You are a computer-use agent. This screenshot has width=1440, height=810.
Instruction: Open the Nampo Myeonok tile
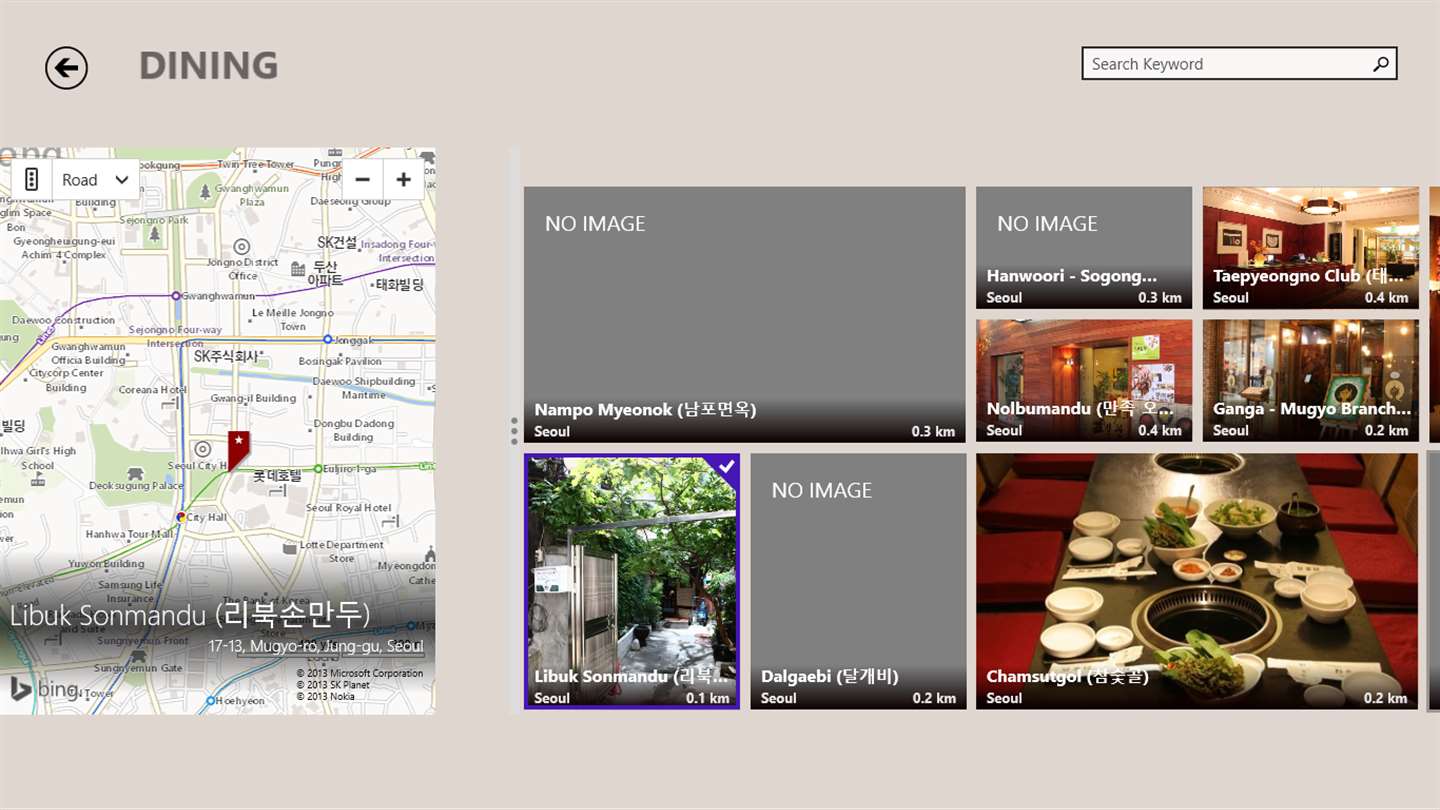744,314
